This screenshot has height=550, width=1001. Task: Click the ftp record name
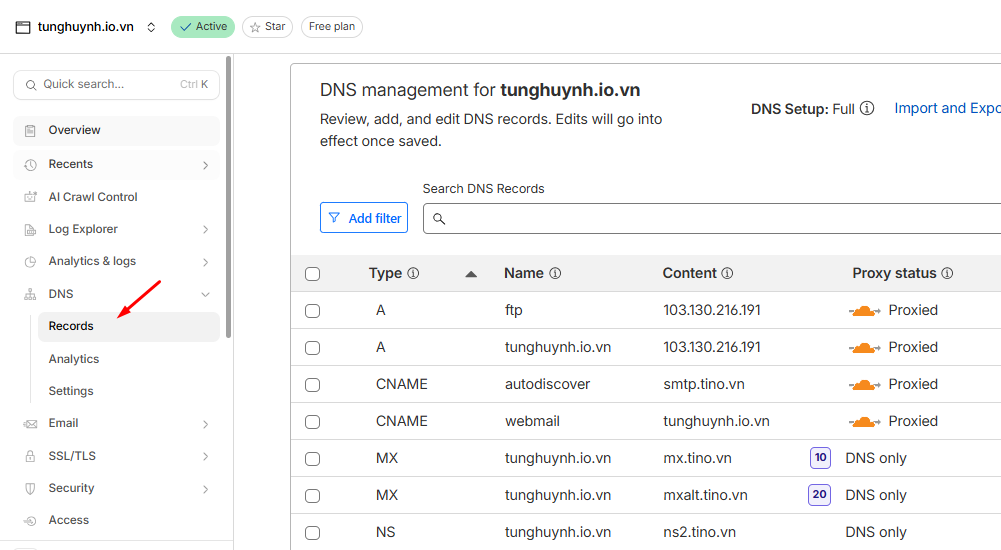pyautogui.click(x=513, y=310)
